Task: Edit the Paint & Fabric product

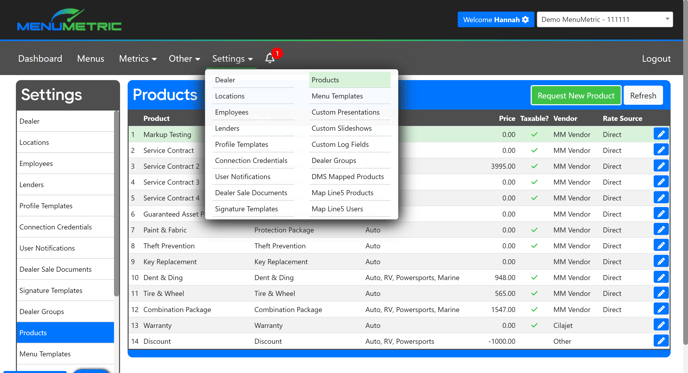Action: pyautogui.click(x=661, y=230)
